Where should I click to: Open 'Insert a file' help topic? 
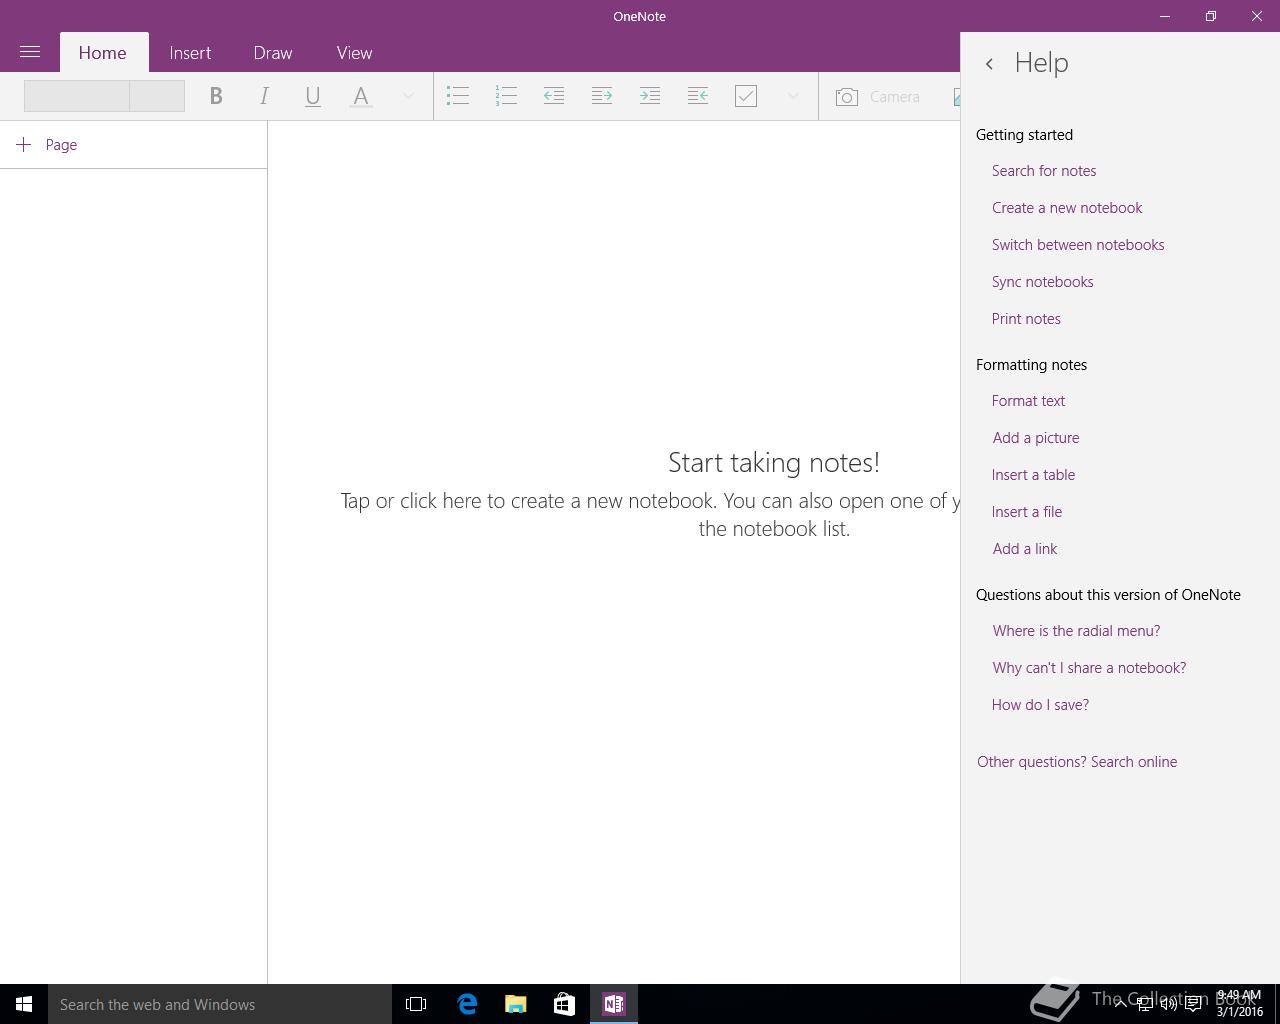pyautogui.click(x=1027, y=512)
